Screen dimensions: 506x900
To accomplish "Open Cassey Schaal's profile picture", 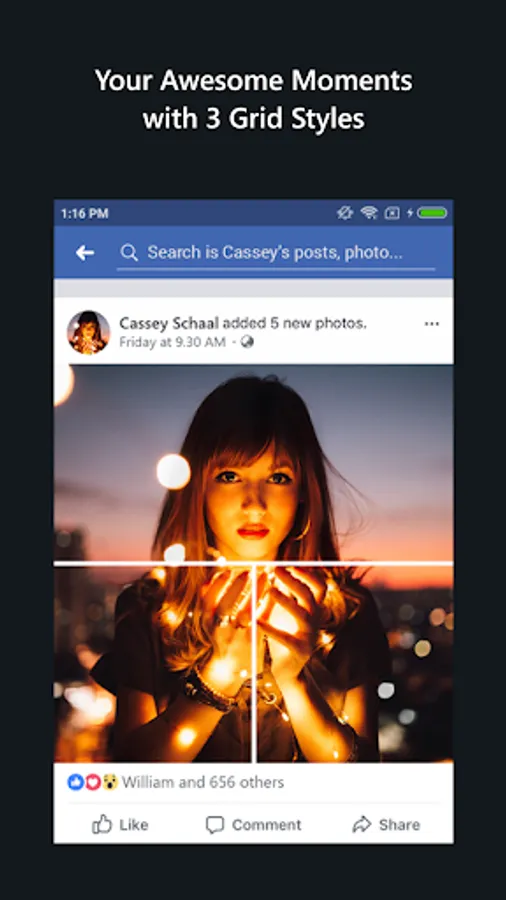I will (x=88, y=332).
